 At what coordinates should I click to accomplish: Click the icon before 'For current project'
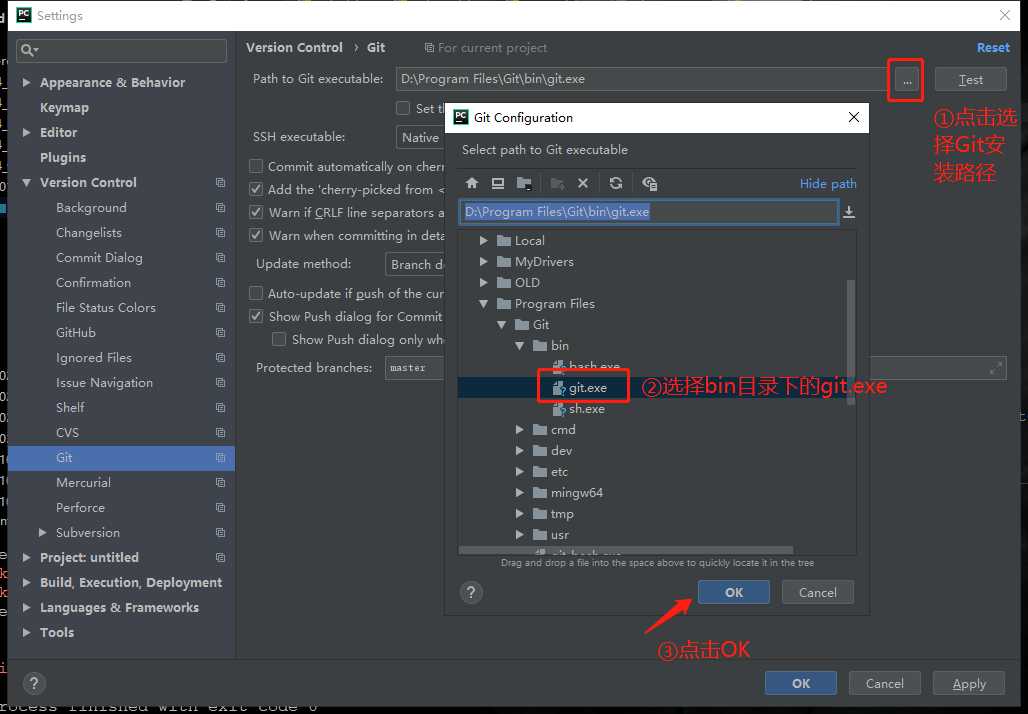pyautogui.click(x=429, y=48)
